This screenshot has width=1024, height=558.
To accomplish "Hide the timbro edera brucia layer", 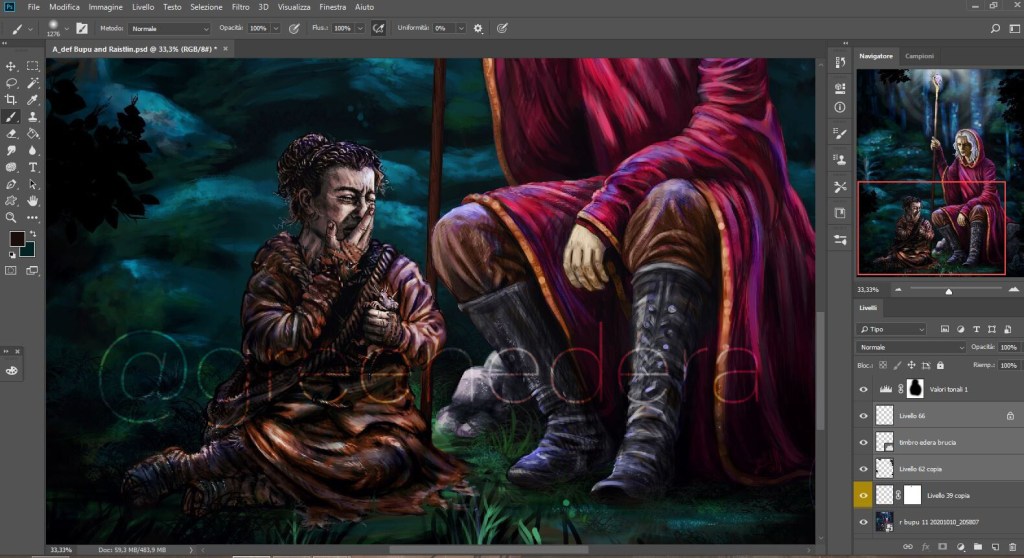I will coord(864,441).
